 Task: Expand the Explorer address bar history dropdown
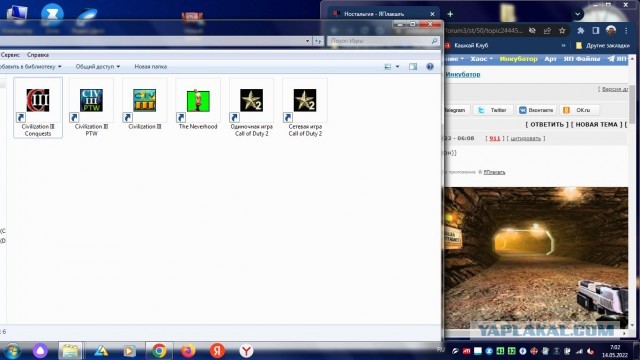tap(307, 41)
